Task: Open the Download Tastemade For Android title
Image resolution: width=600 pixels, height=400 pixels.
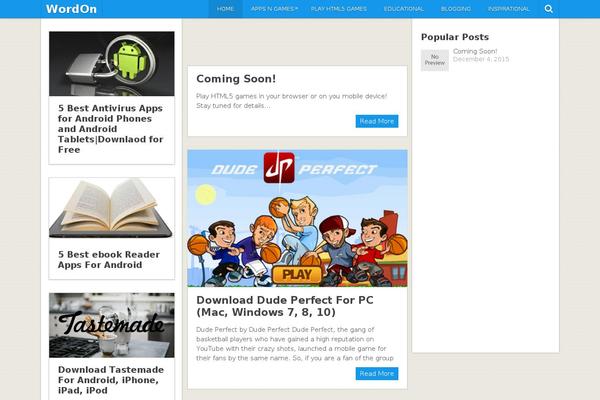Action: point(111,380)
